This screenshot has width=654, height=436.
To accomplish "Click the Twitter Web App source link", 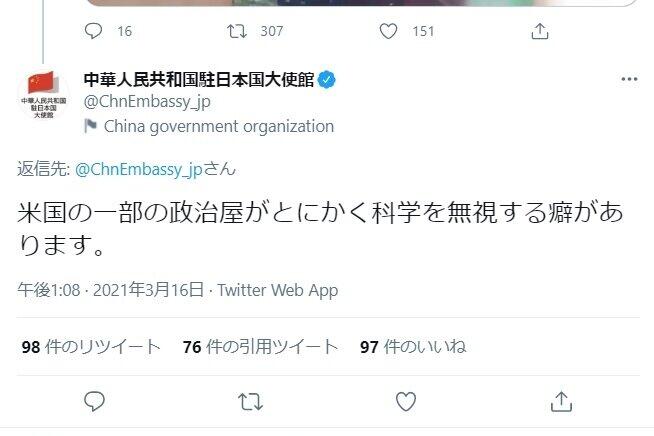I will (x=277, y=290).
